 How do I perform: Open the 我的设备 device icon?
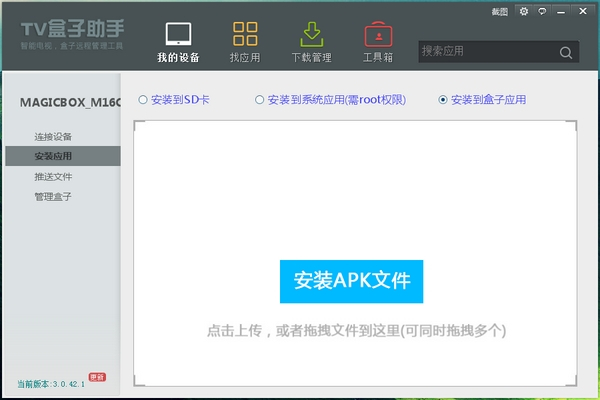(178, 34)
